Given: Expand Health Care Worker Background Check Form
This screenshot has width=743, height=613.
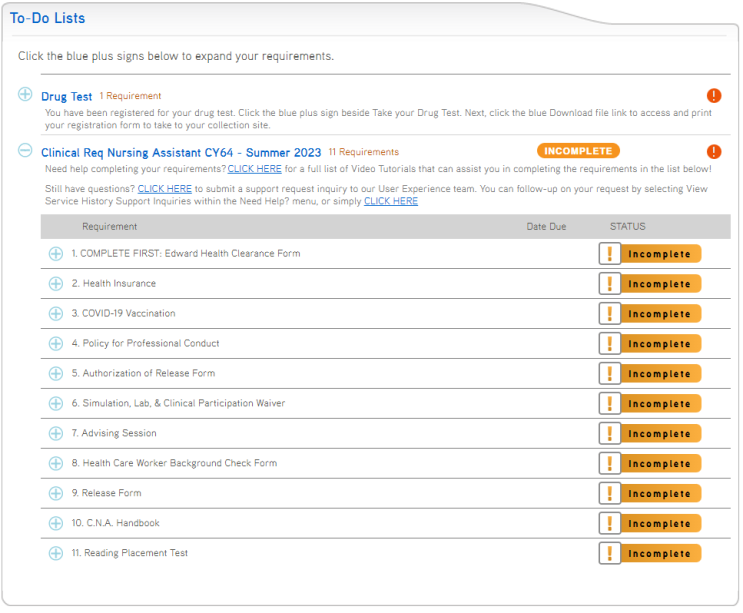Looking at the screenshot, I should pos(56,463).
